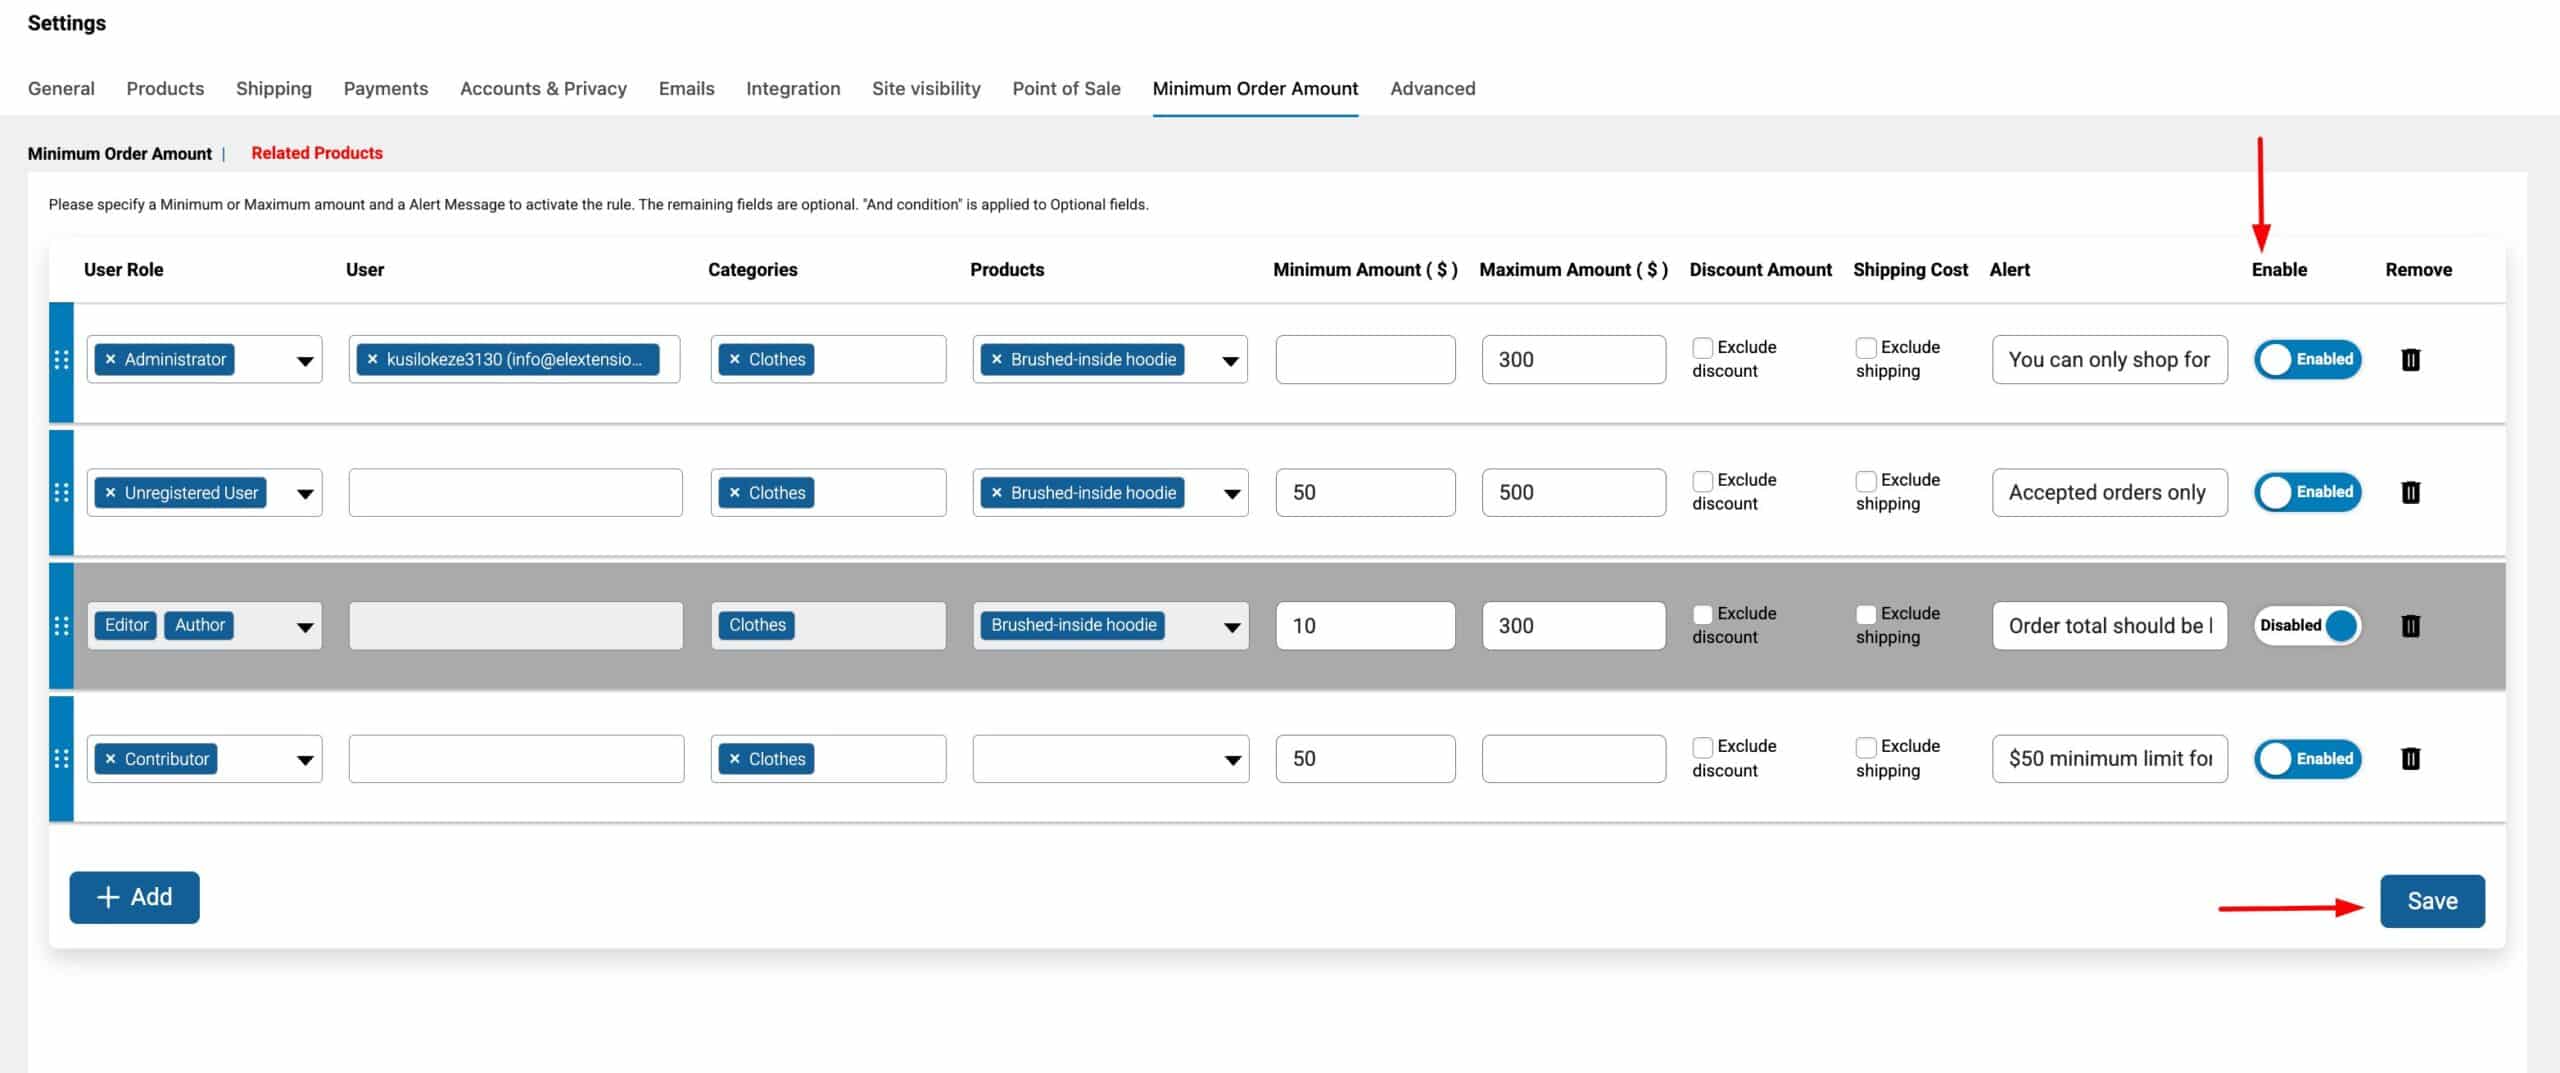Toggle the Enabled switch for the Administrator rule

2308,359
